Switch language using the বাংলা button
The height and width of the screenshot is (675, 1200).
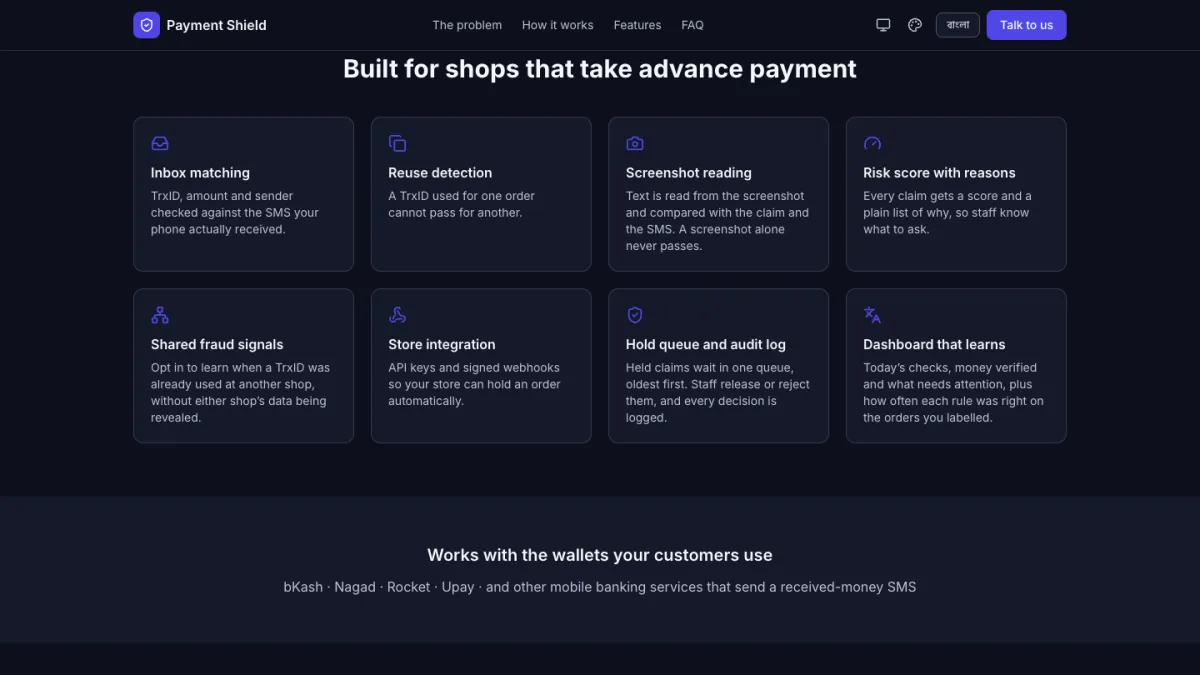957,25
